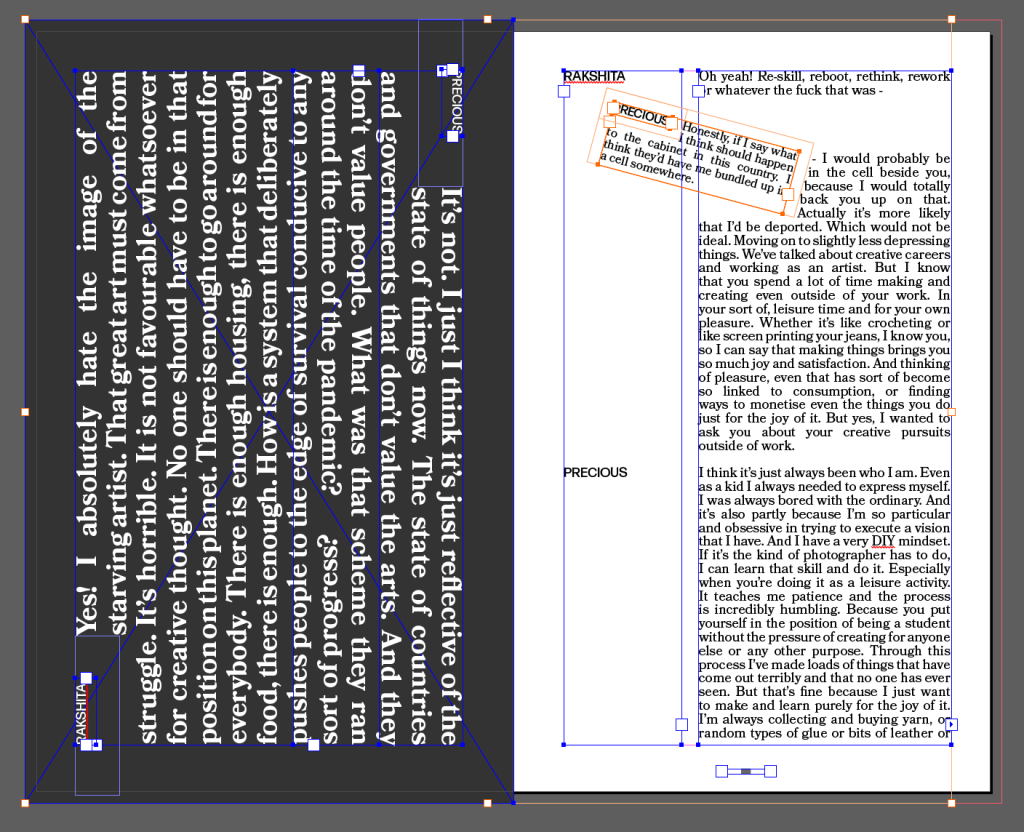
Task: Click the line "that I'd be deported. Which would not be"
Action: [824, 227]
